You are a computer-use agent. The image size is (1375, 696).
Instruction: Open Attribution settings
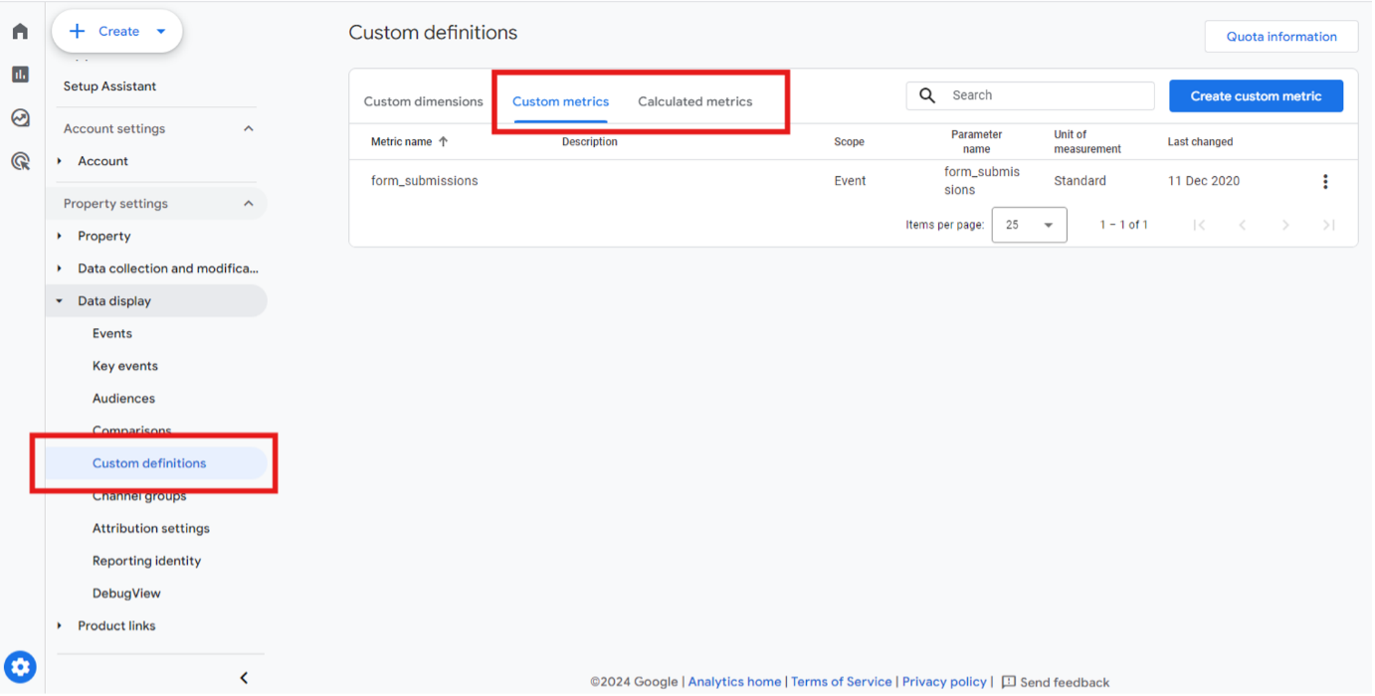pos(151,528)
